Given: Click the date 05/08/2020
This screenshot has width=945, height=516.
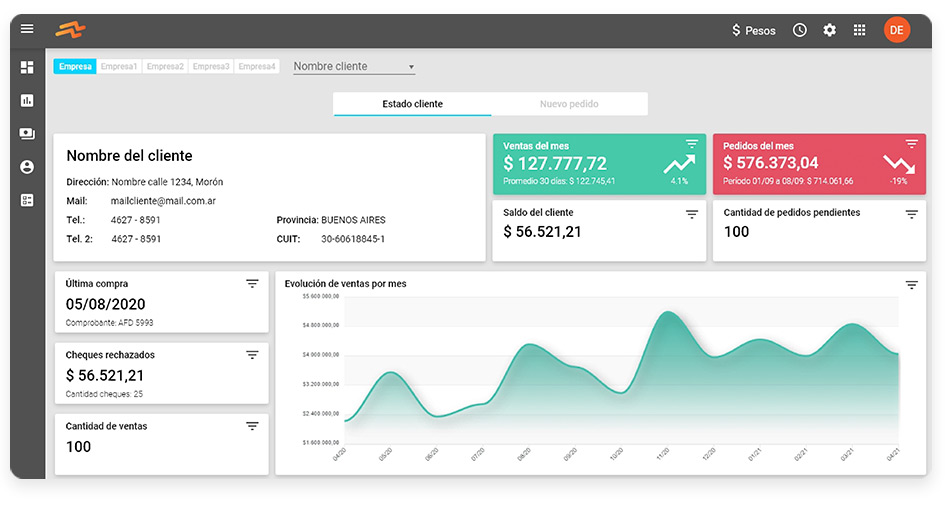Looking at the screenshot, I should coord(105,304).
